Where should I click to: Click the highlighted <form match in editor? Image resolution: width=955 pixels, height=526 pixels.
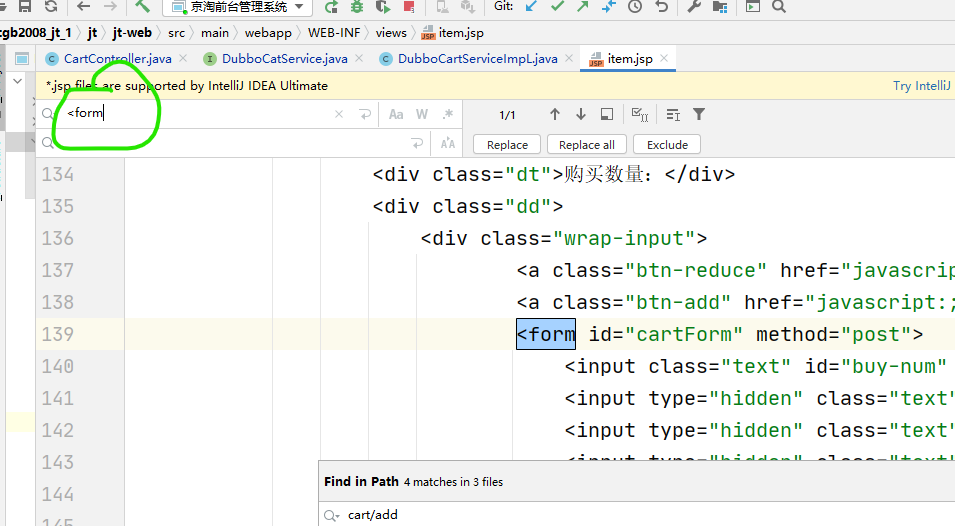coord(546,334)
